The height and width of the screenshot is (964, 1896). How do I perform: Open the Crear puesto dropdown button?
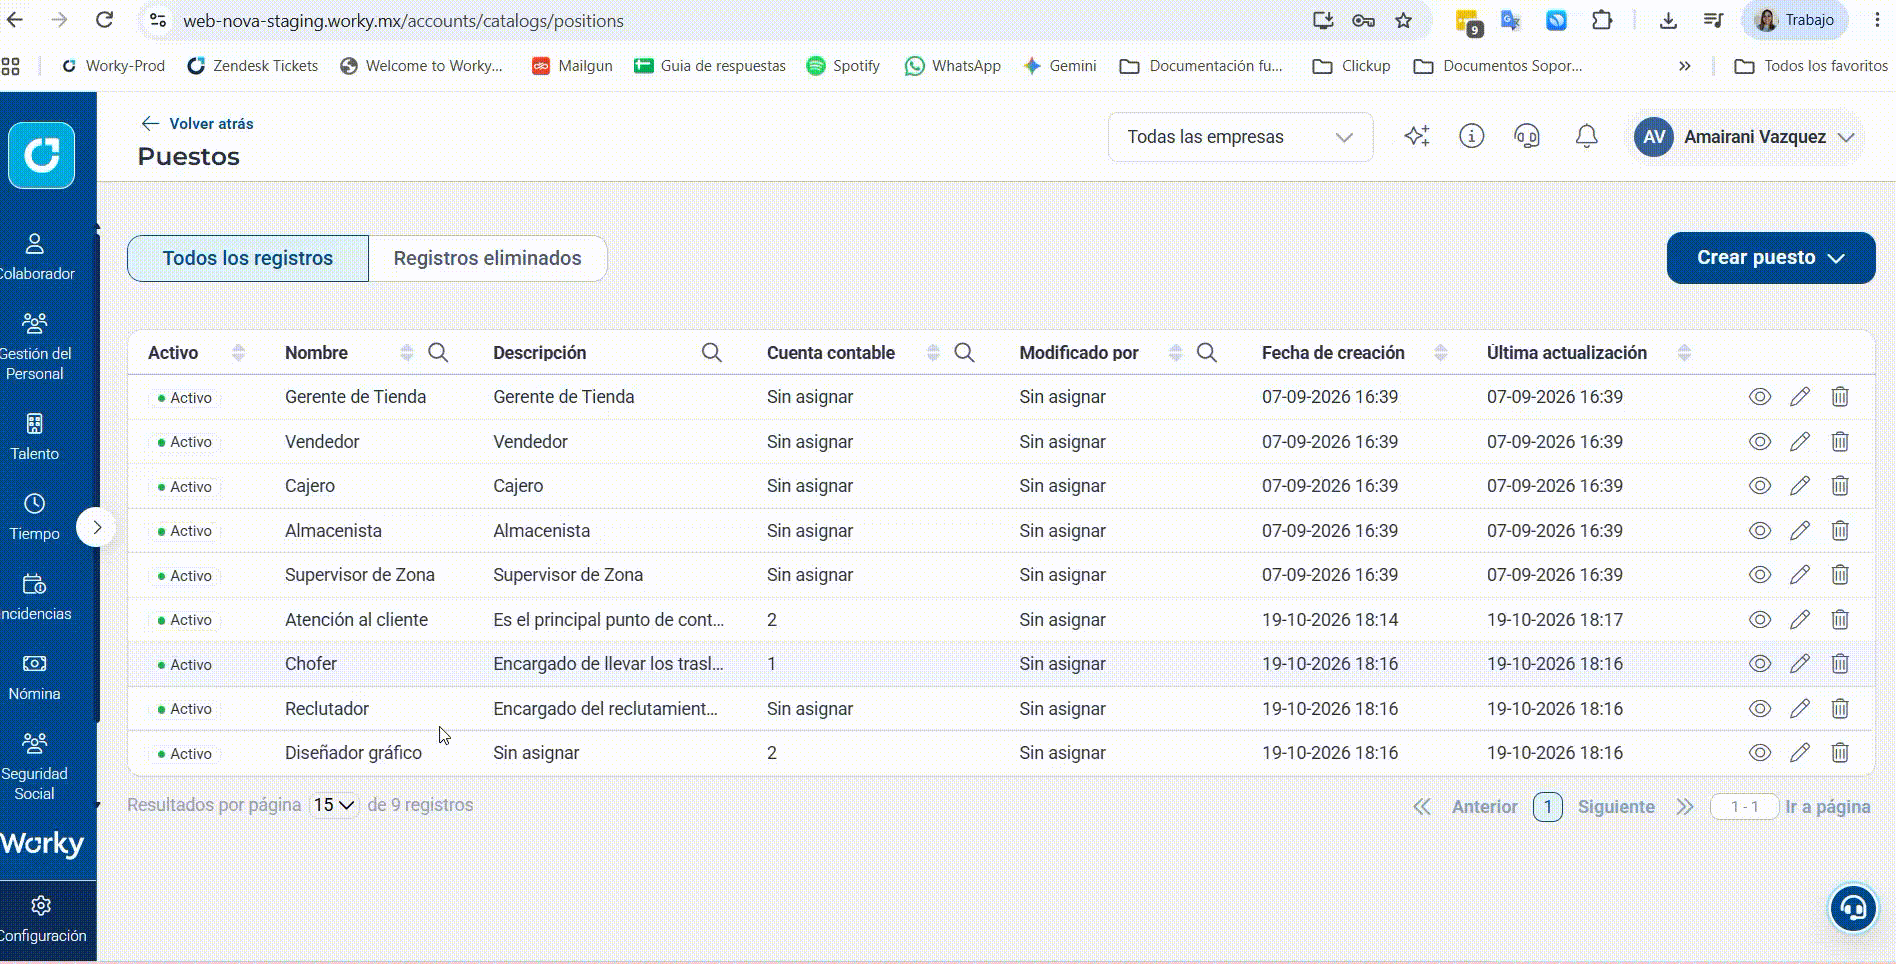(1770, 258)
